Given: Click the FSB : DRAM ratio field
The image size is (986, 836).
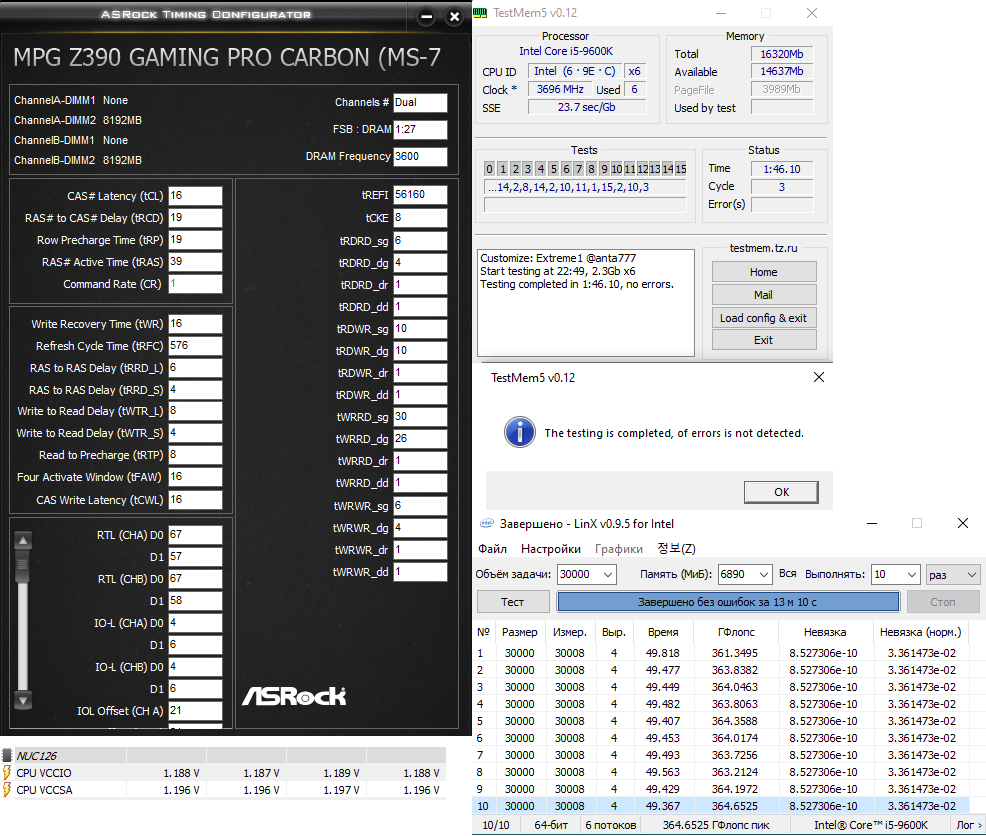Looking at the screenshot, I should [x=420, y=130].
